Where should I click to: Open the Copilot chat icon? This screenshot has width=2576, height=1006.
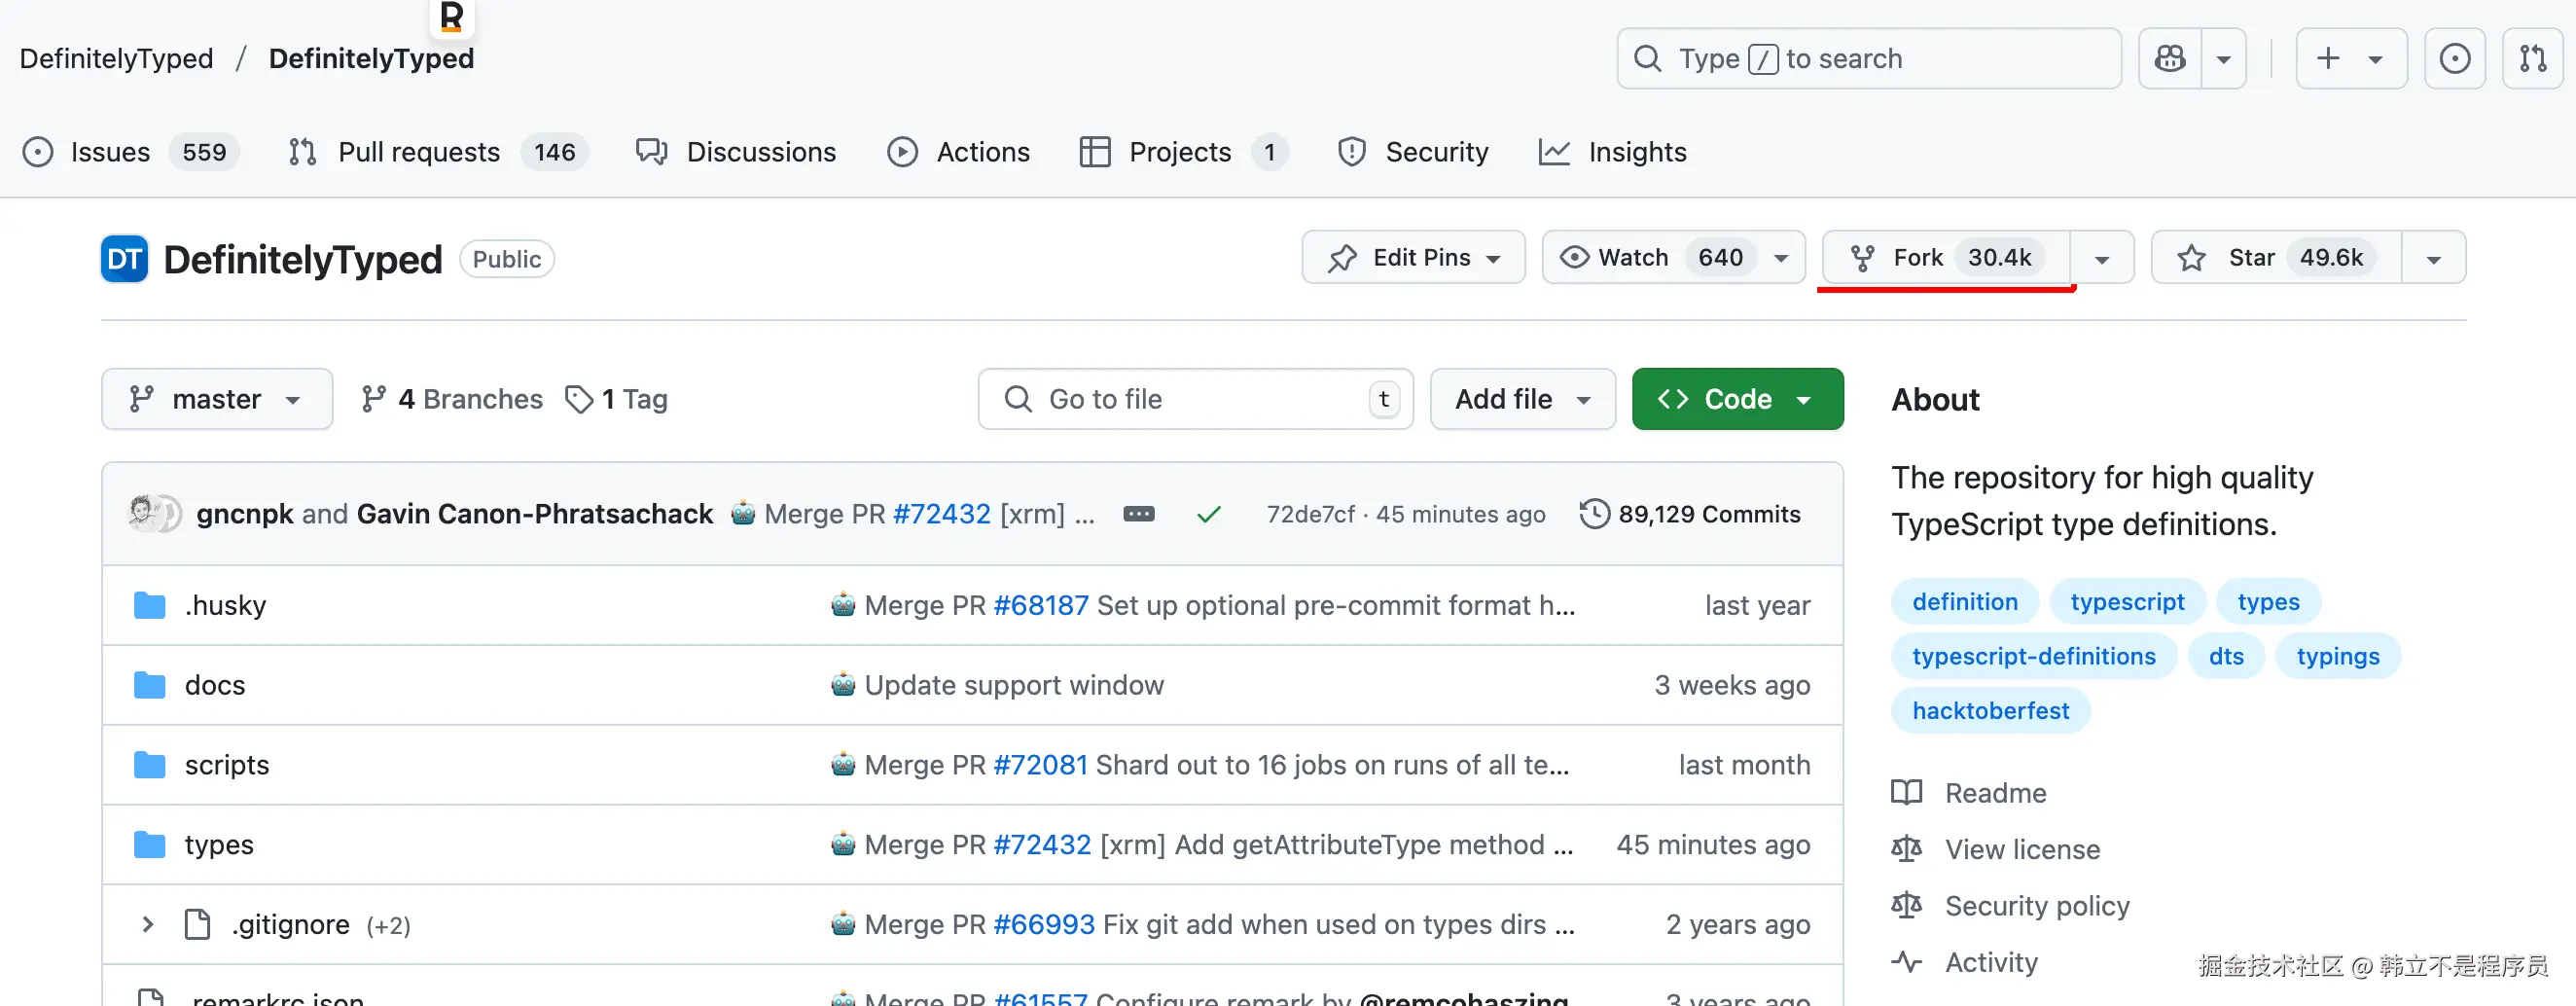click(2170, 59)
